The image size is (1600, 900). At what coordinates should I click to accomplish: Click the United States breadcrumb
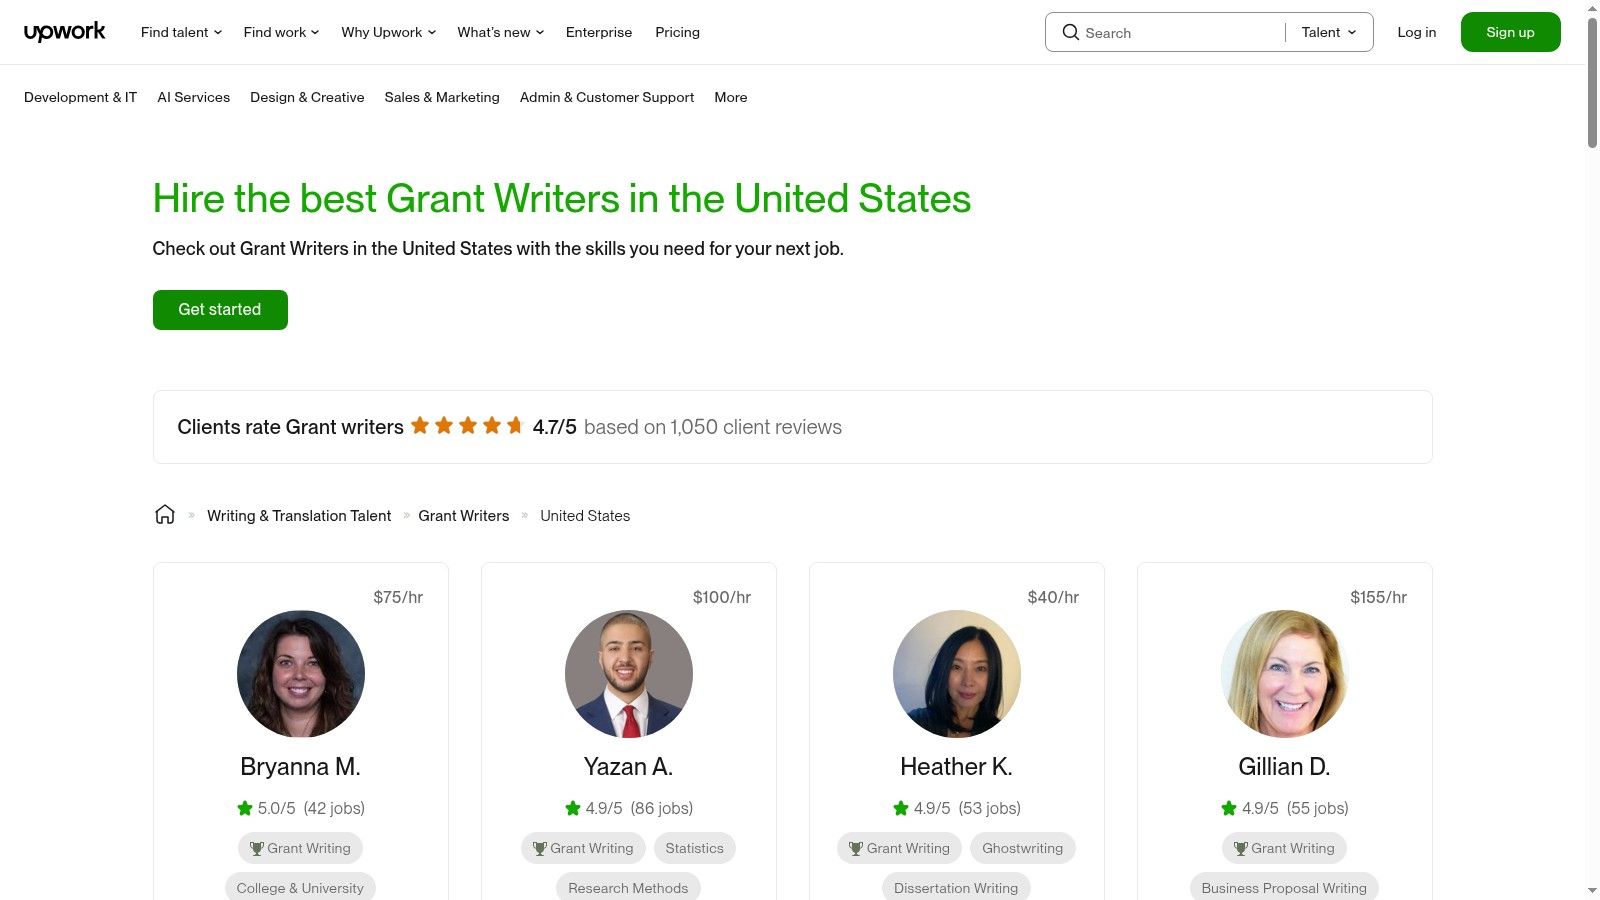tap(585, 516)
